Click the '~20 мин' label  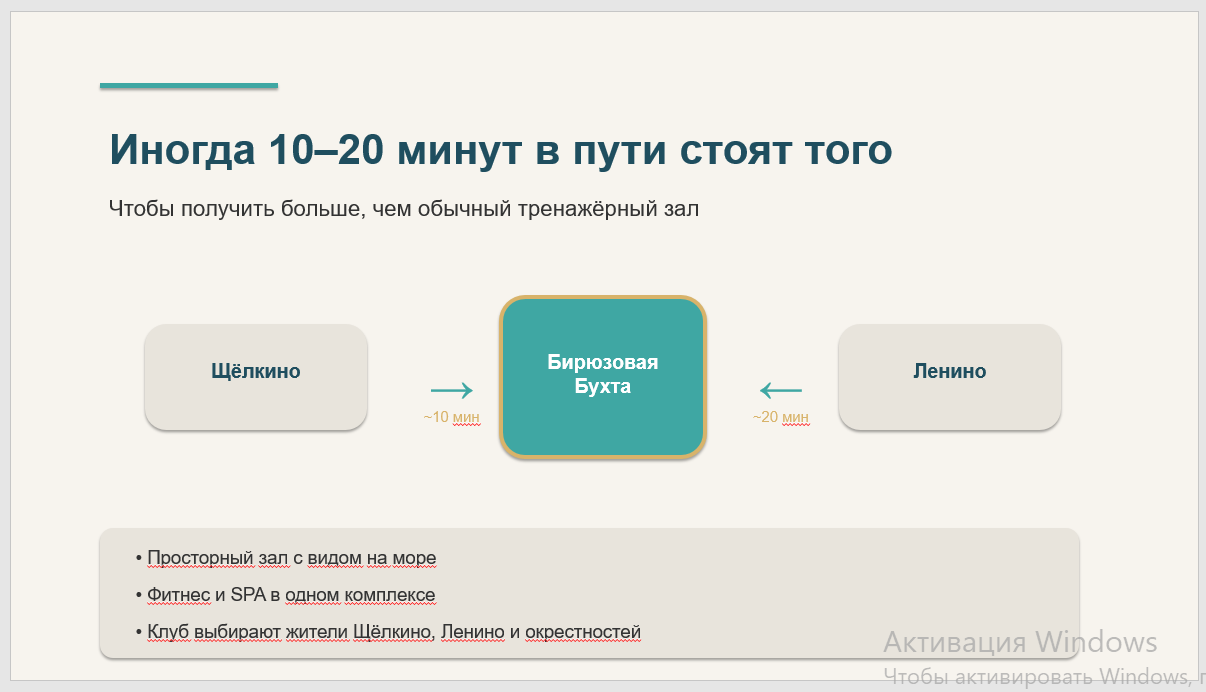(x=781, y=417)
